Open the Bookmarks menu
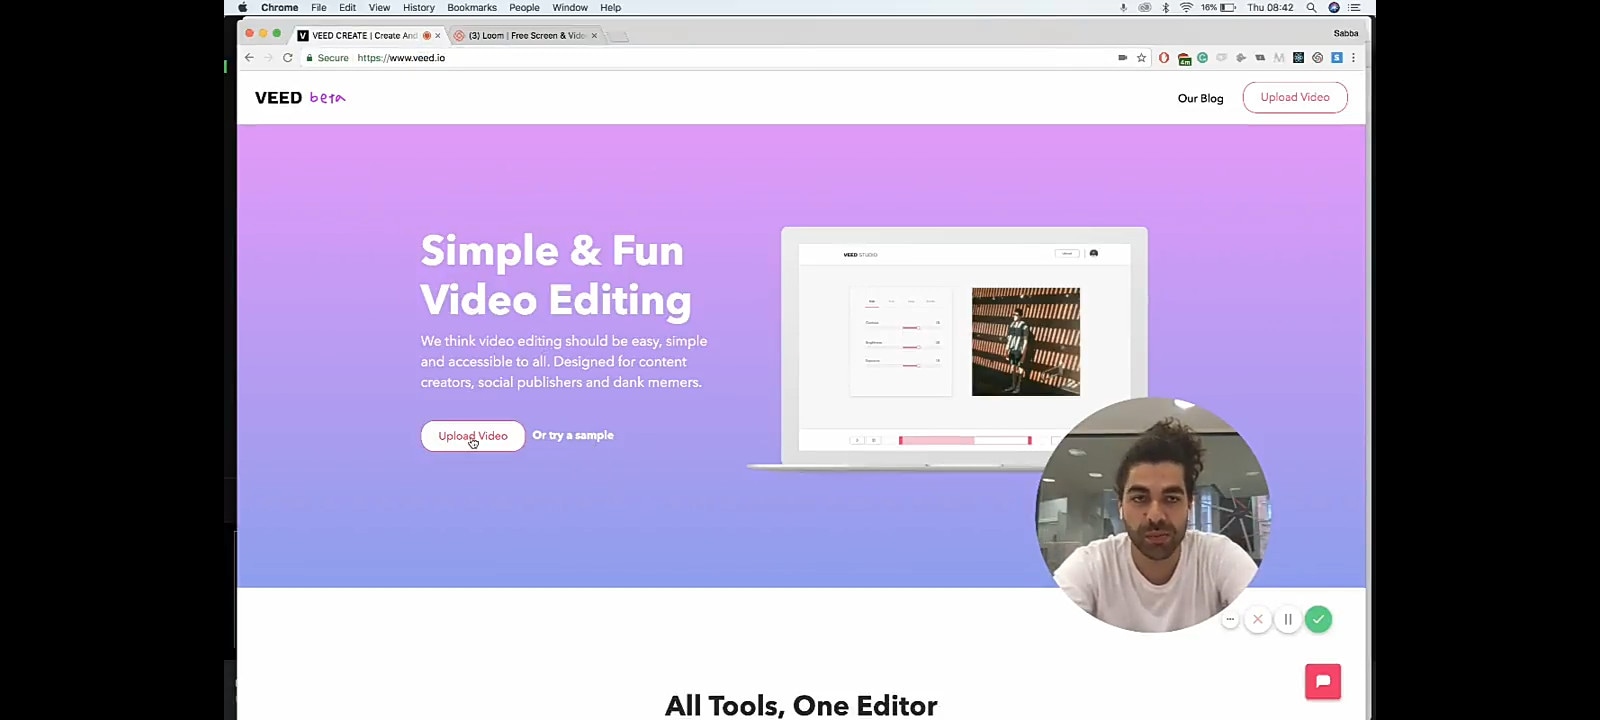Screen dimensions: 1600x720 (x=472, y=7)
